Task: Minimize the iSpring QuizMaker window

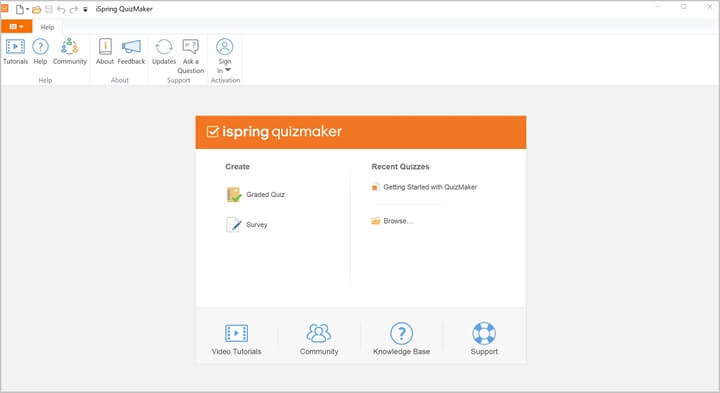Action: (658, 6)
